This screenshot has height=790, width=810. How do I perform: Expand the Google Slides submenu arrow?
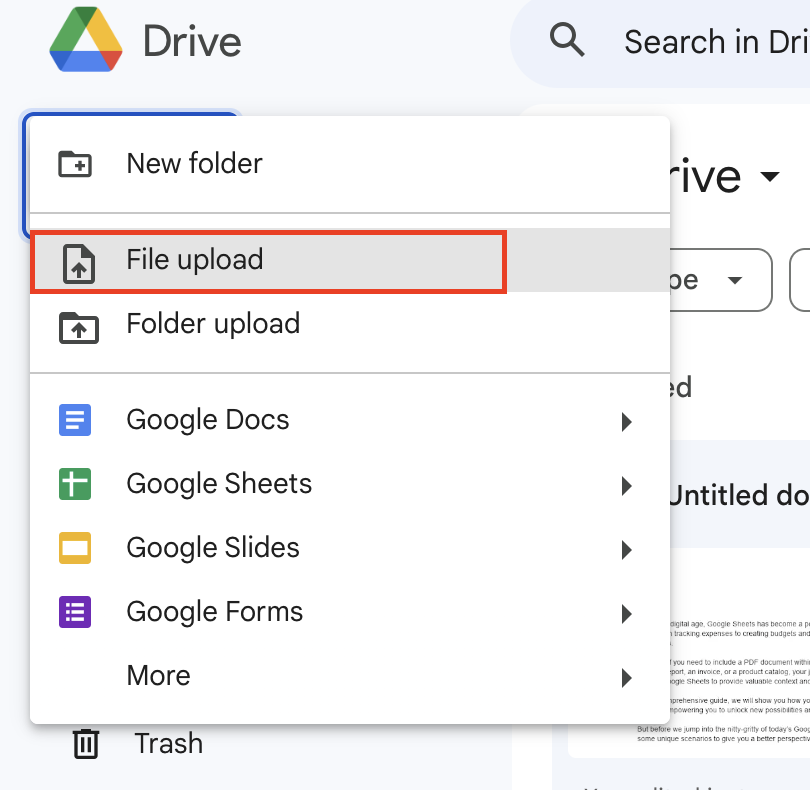point(627,550)
